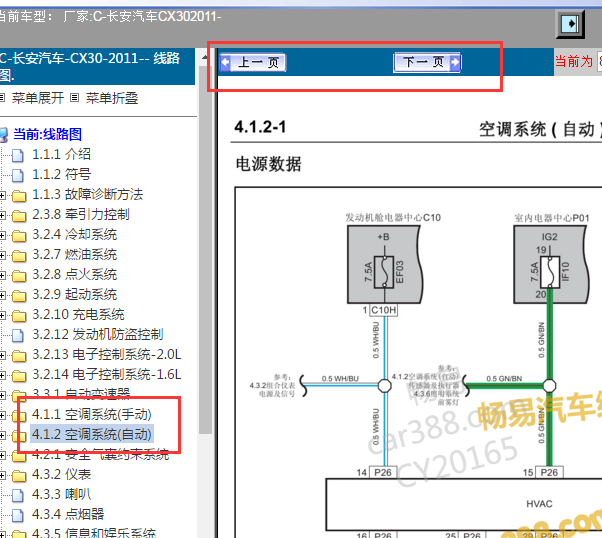Open 1.1.2 符号 page
Image resolution: width=602 pixels, height=538 pixels.
point(61,174)
